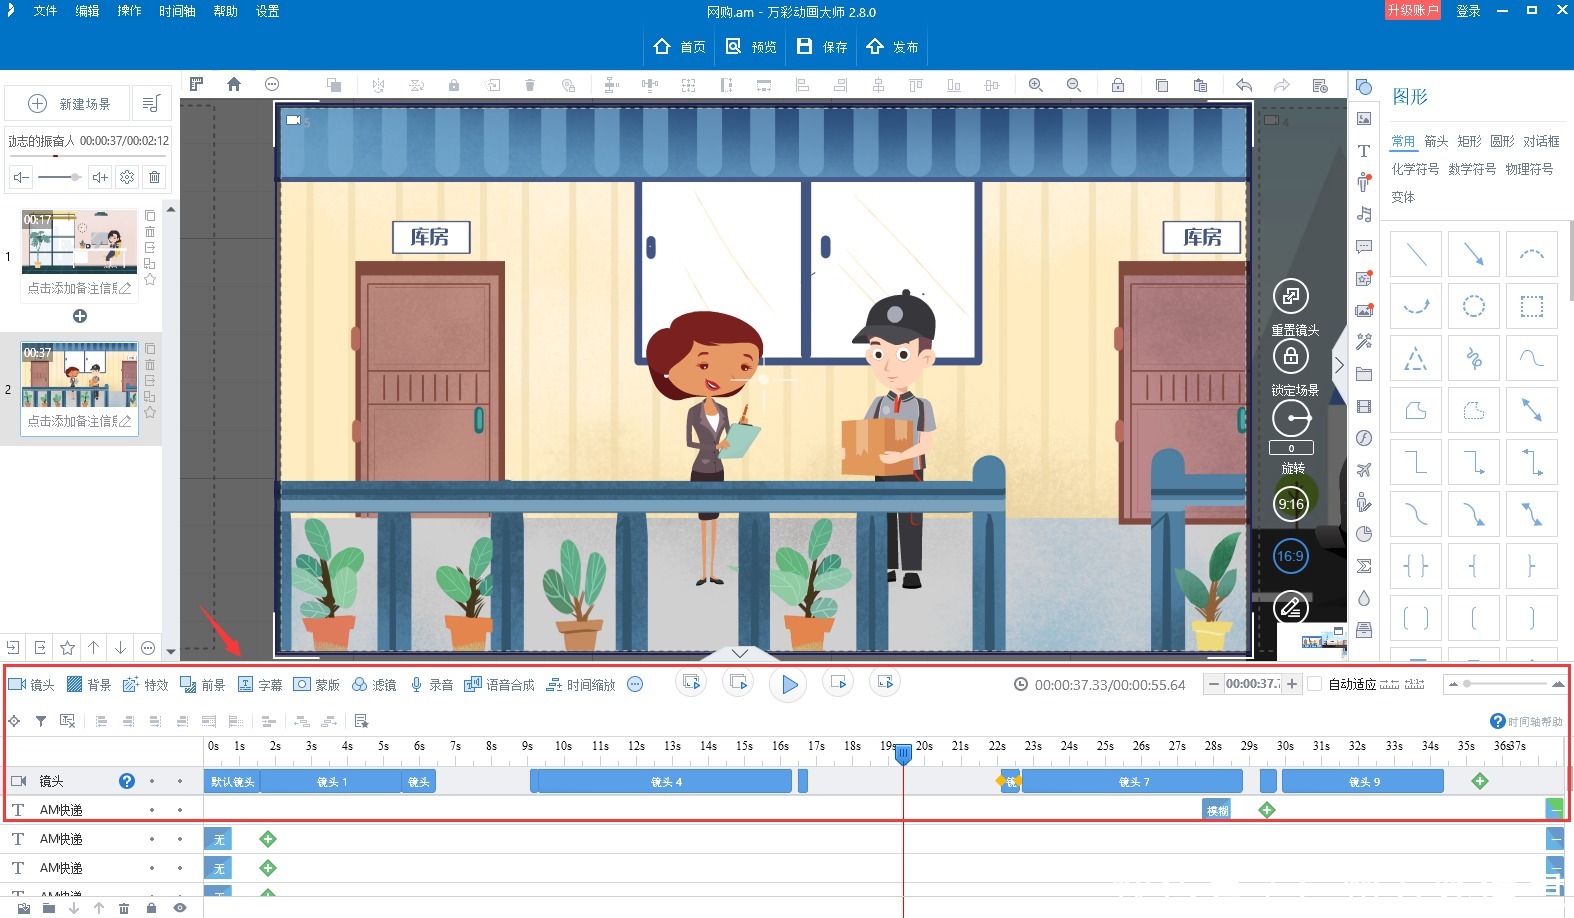Favorite scene 2 with star icon

pos(150,412)
